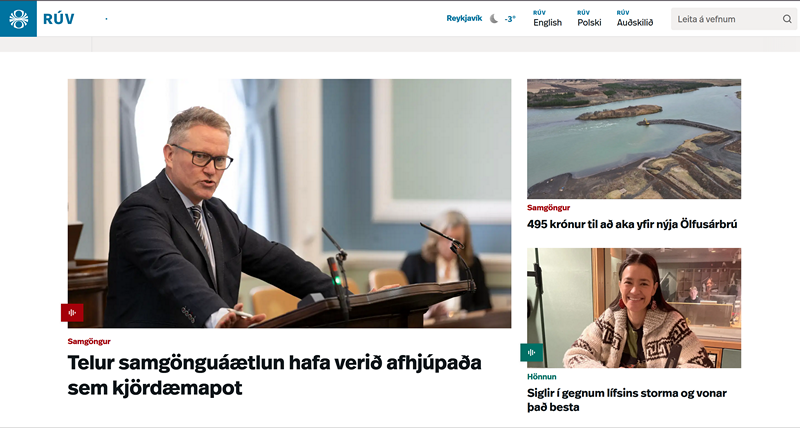Read '495 krónur til að aka' headline
800x428 pixels.
(x=632, y=224)
